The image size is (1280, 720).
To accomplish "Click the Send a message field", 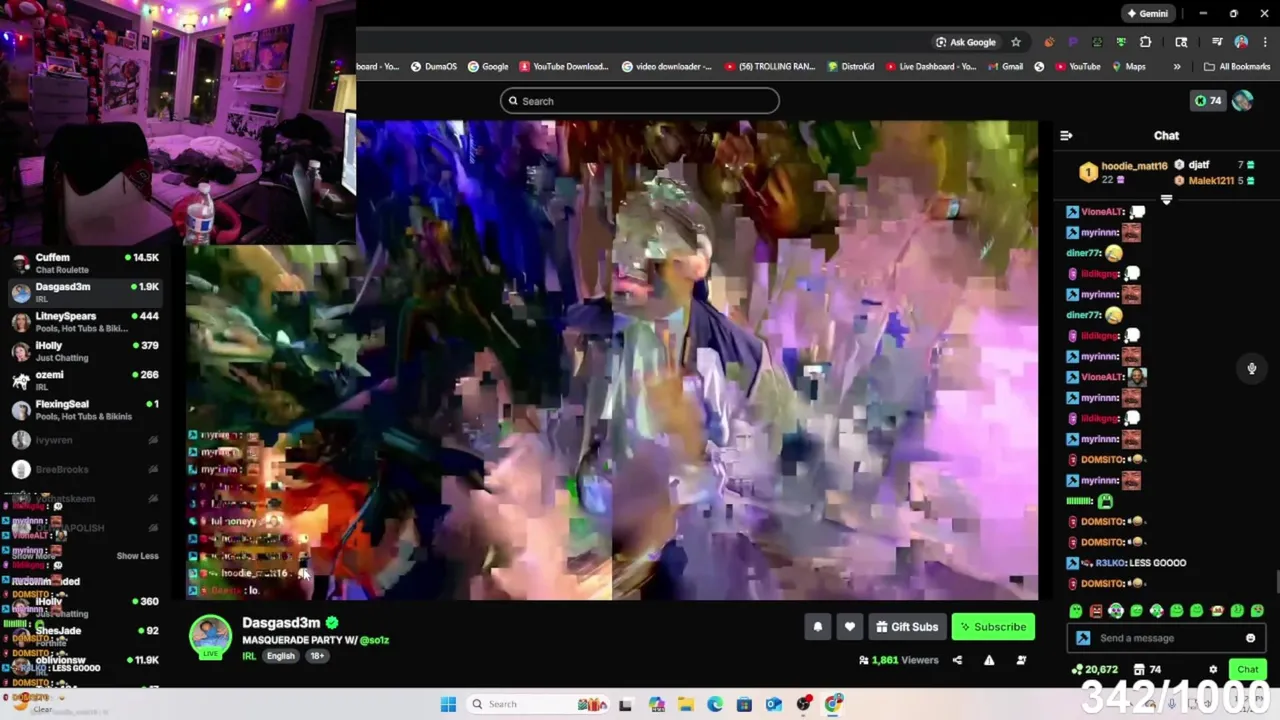I will click(1165, 638).
